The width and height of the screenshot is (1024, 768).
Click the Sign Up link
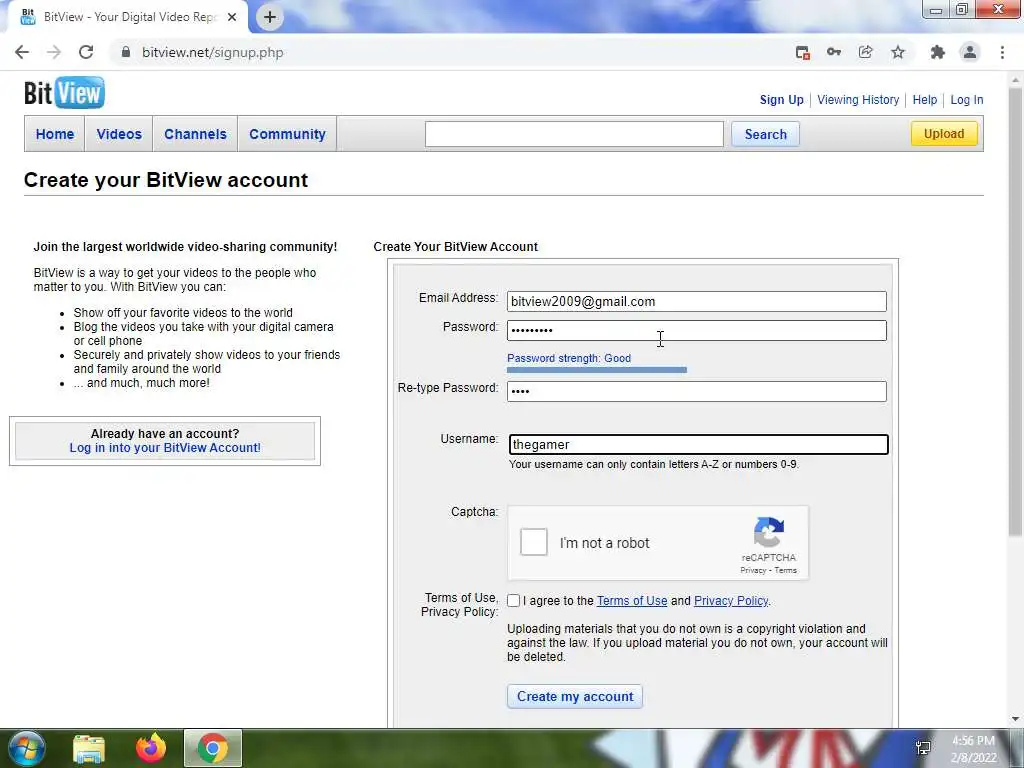[781, 100]
